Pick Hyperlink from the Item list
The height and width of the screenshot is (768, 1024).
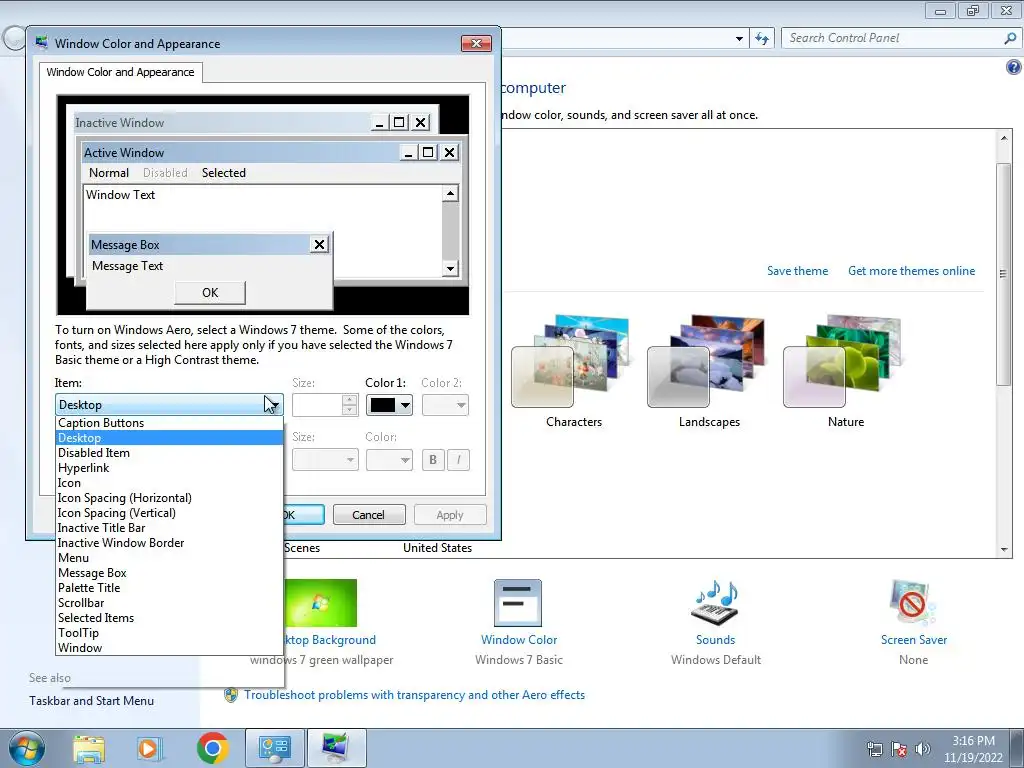[169, 468]
